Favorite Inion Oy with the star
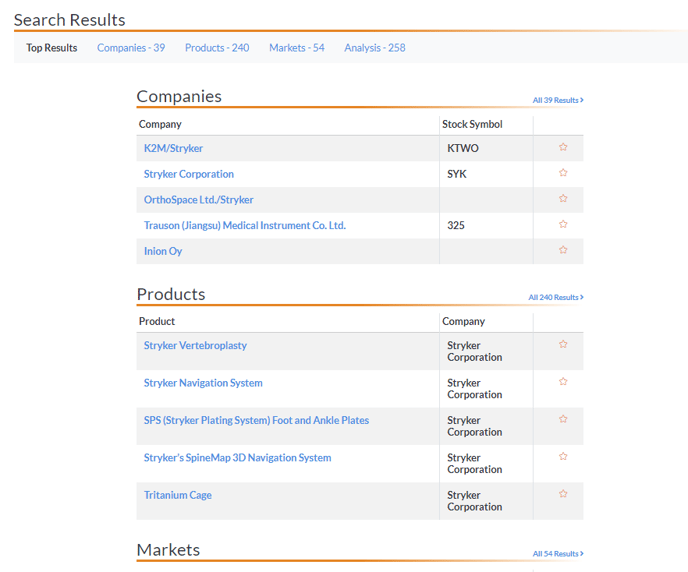Image resolution: width=688 pixels, height=572 pixels. pos(563,250)
